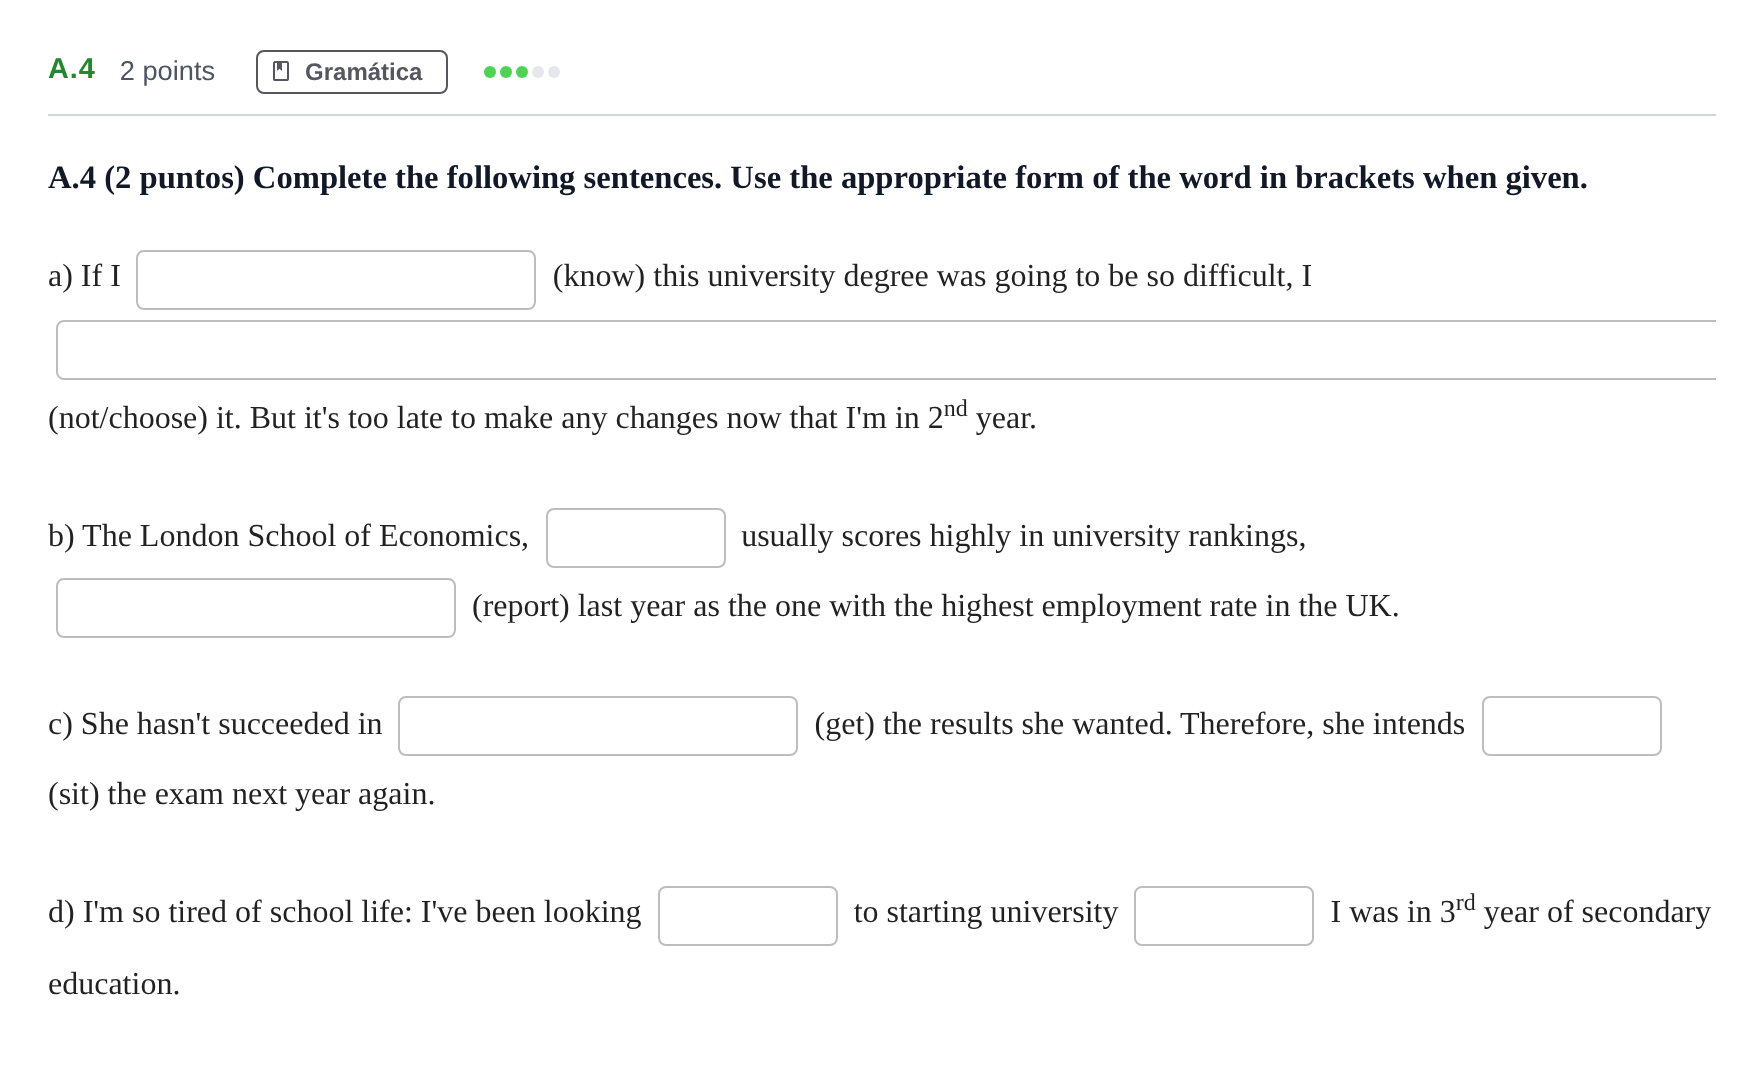Focus the (report) input field in sentence b

pos(256,608)
